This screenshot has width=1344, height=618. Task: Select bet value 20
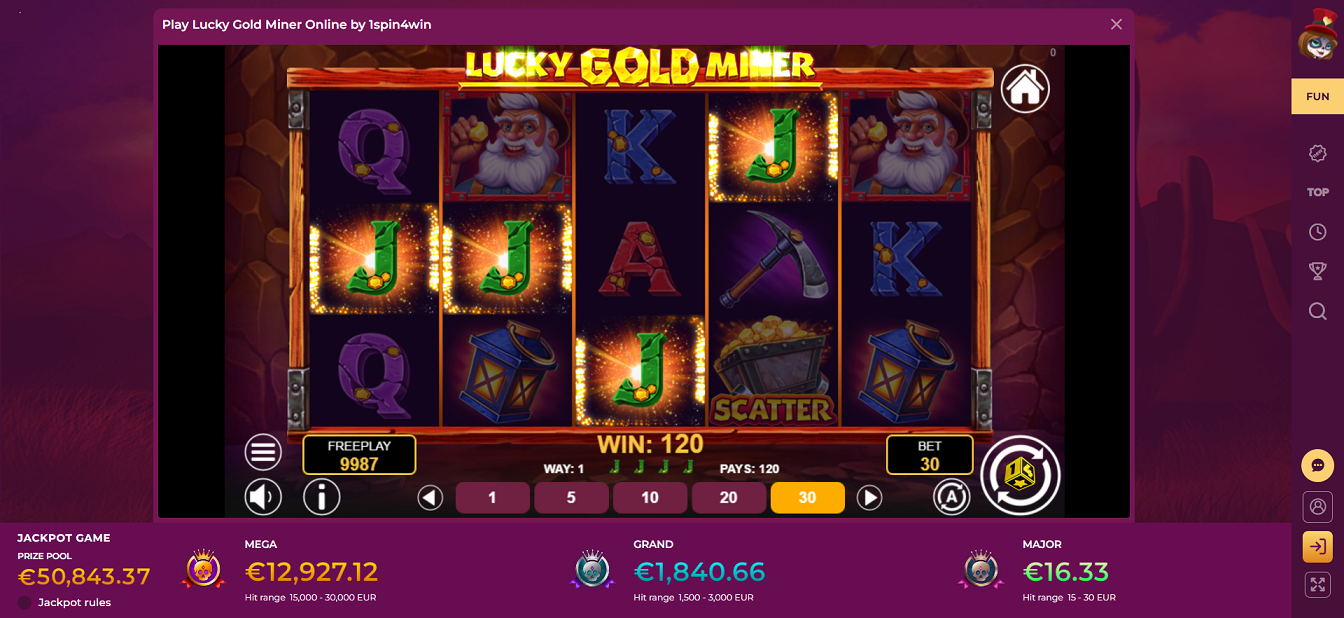[x=728, y=497]
